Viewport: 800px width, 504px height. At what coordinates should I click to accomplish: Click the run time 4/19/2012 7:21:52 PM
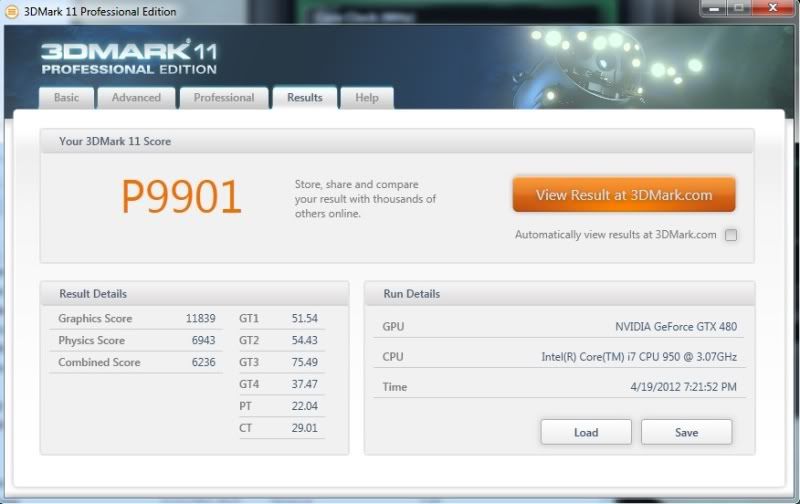[x=684, y=387]
